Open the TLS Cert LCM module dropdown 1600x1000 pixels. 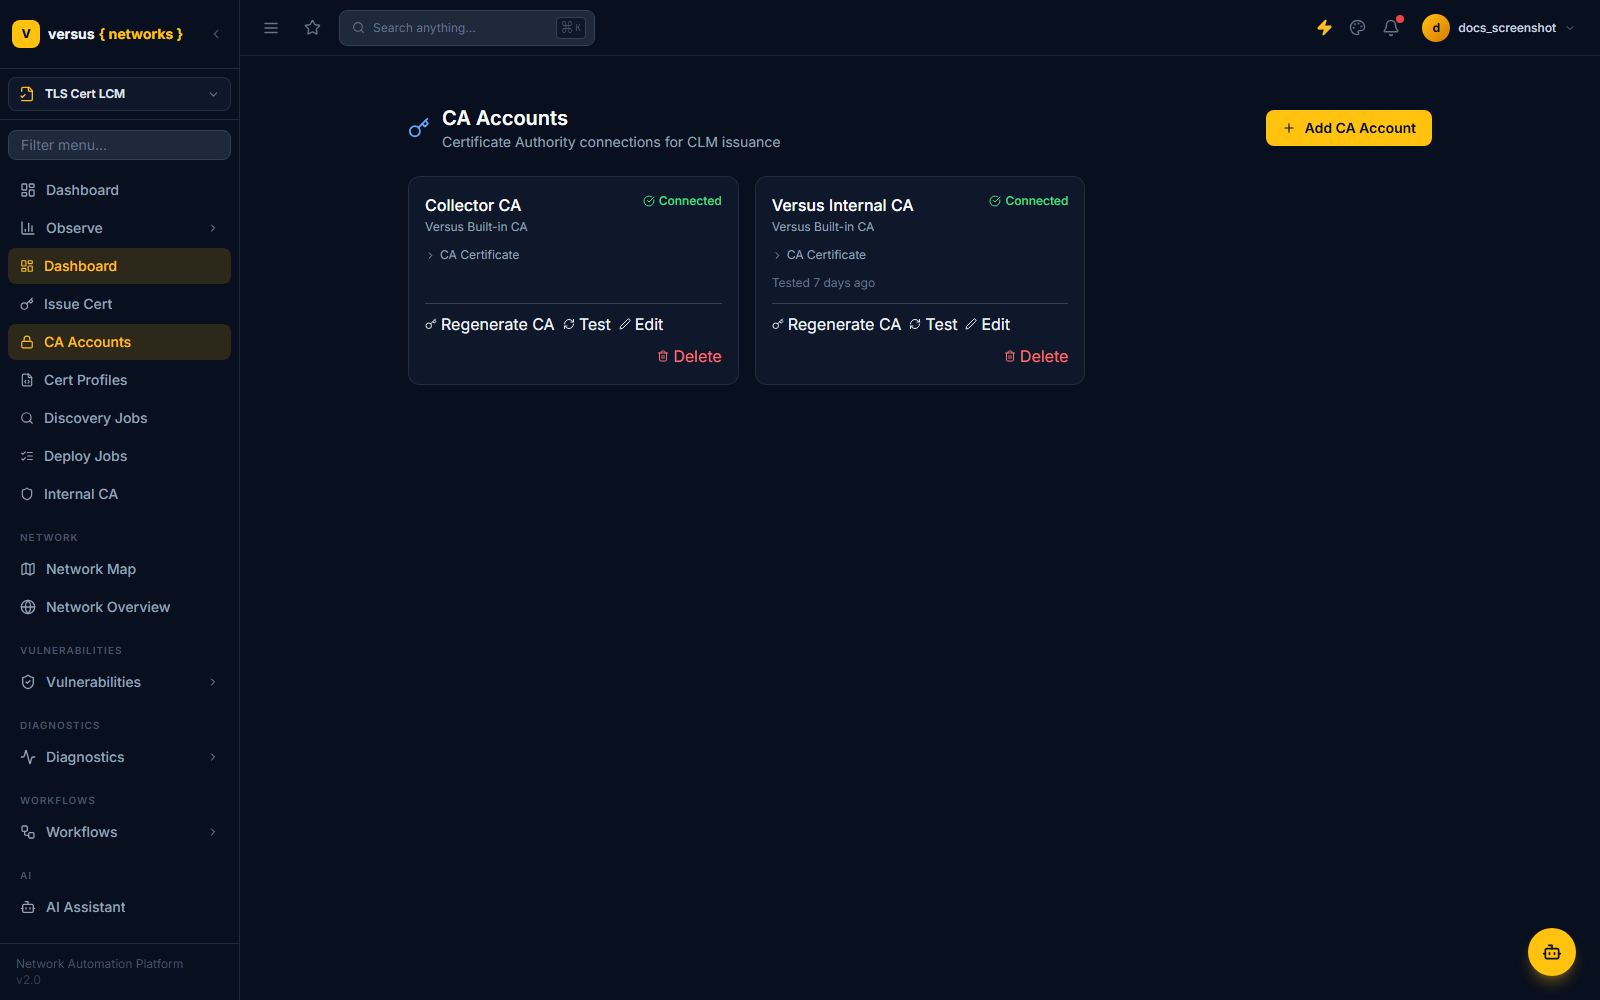[120, 94]
